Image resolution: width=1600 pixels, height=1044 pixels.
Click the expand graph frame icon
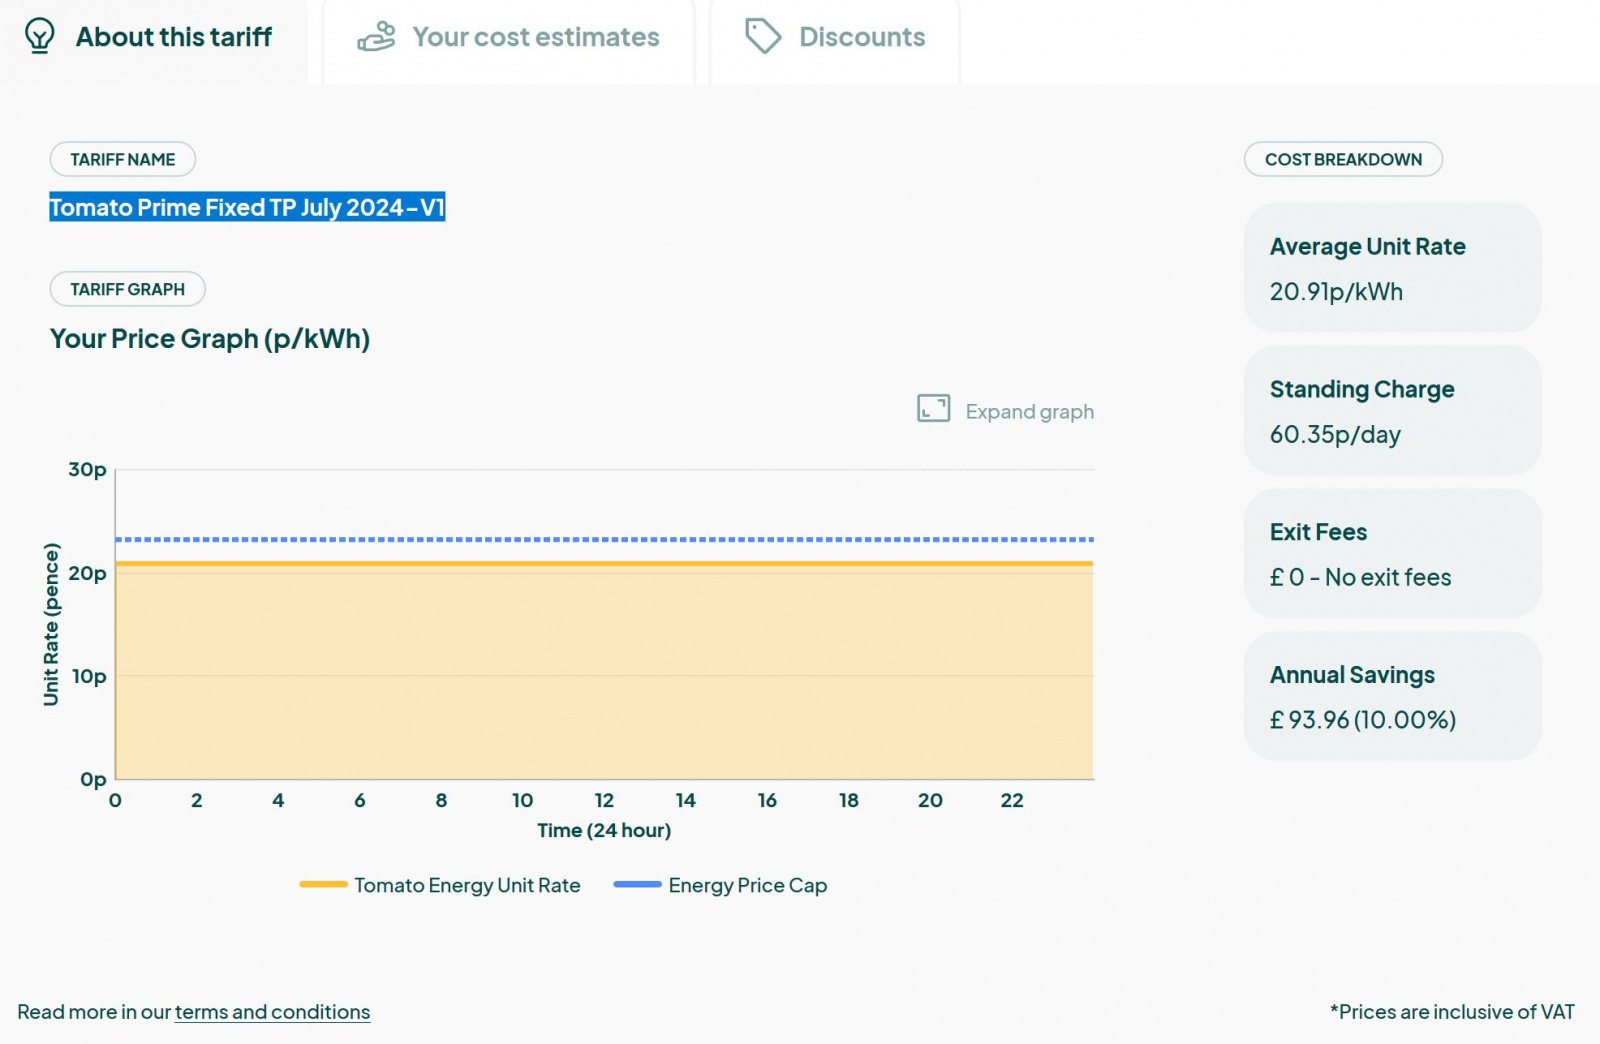pos(934,408)
